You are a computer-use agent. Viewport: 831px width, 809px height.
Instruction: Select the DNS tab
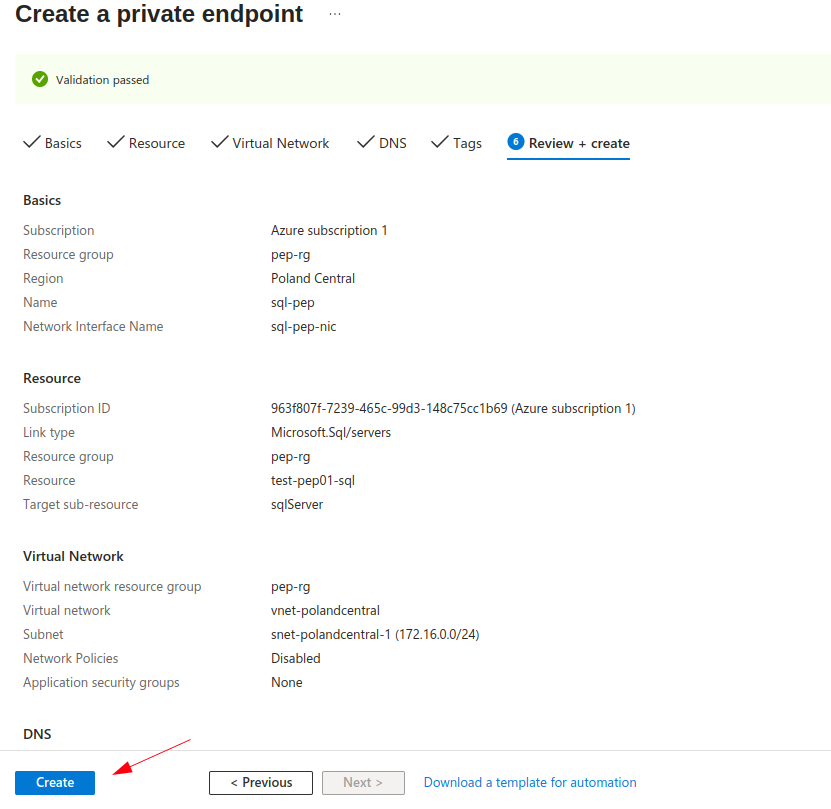coord(393,143)
